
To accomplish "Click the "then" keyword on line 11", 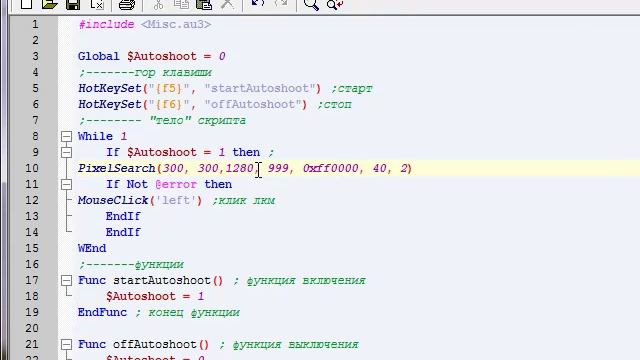I will [x=218, y=184].
